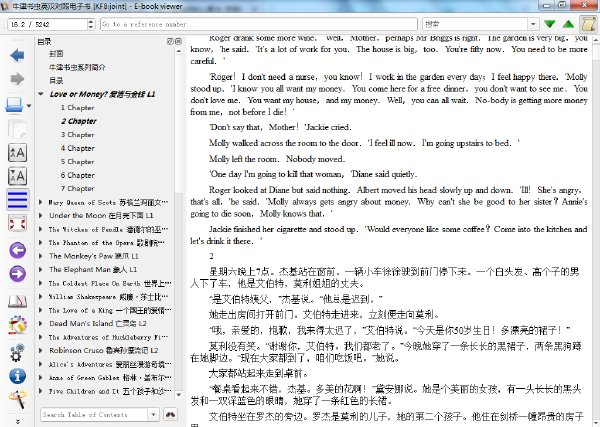The image size is (600, 427).
Task: Click the blue Back arrow icon
Action: (x=17, y=55)
